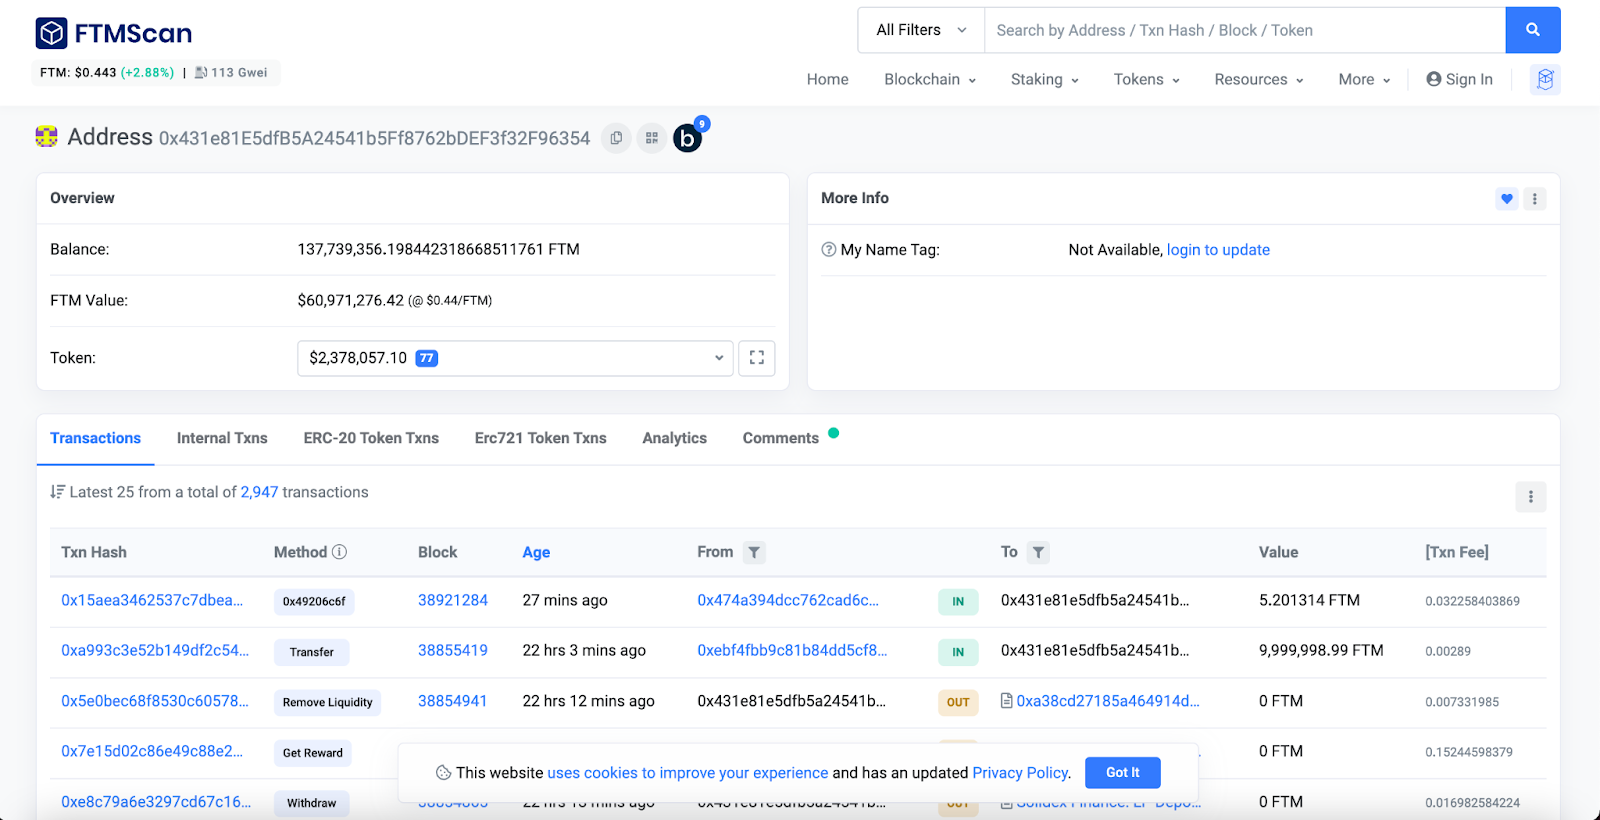Click the address blockie identicon
This screenshot has height=820, width=1600.
pos(46,137)
